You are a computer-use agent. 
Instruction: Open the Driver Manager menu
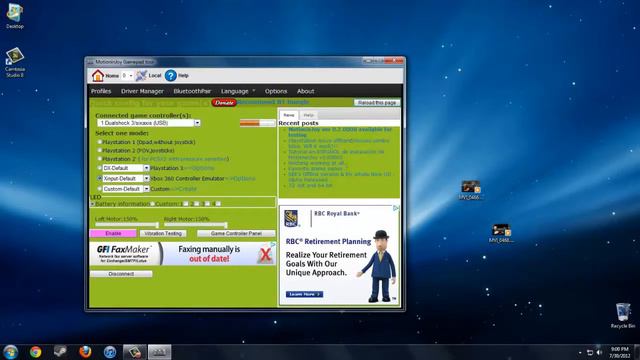coord(142,91)
